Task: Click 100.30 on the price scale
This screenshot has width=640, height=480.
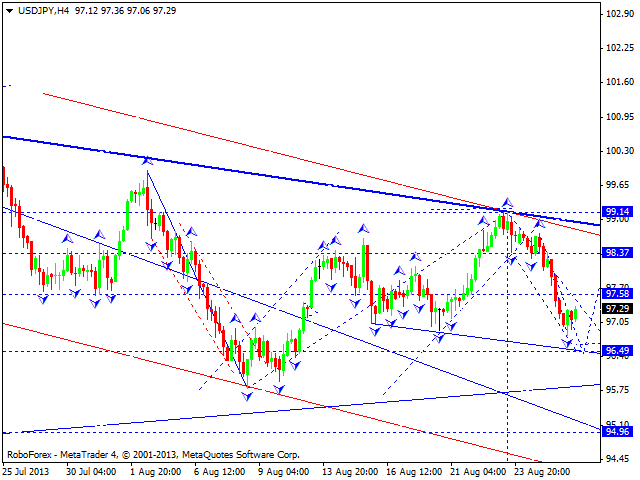Action: pyautogui.click(x=620, y=151)
